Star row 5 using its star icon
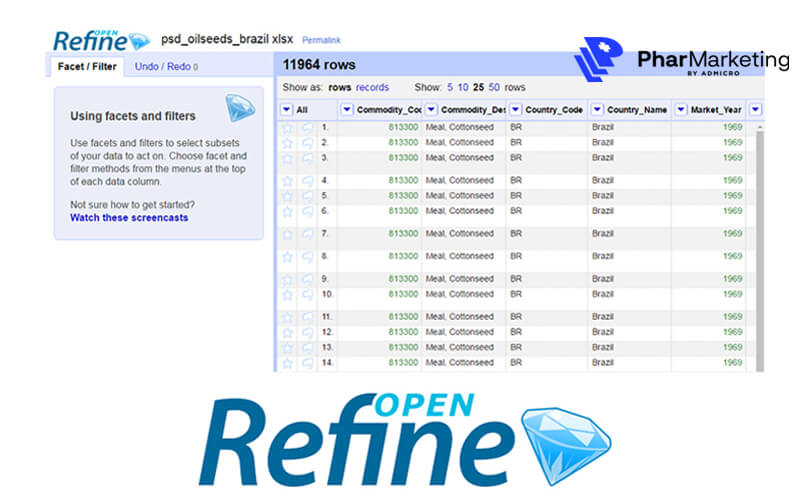The image size is (800, 500). (x=287, y=196)
